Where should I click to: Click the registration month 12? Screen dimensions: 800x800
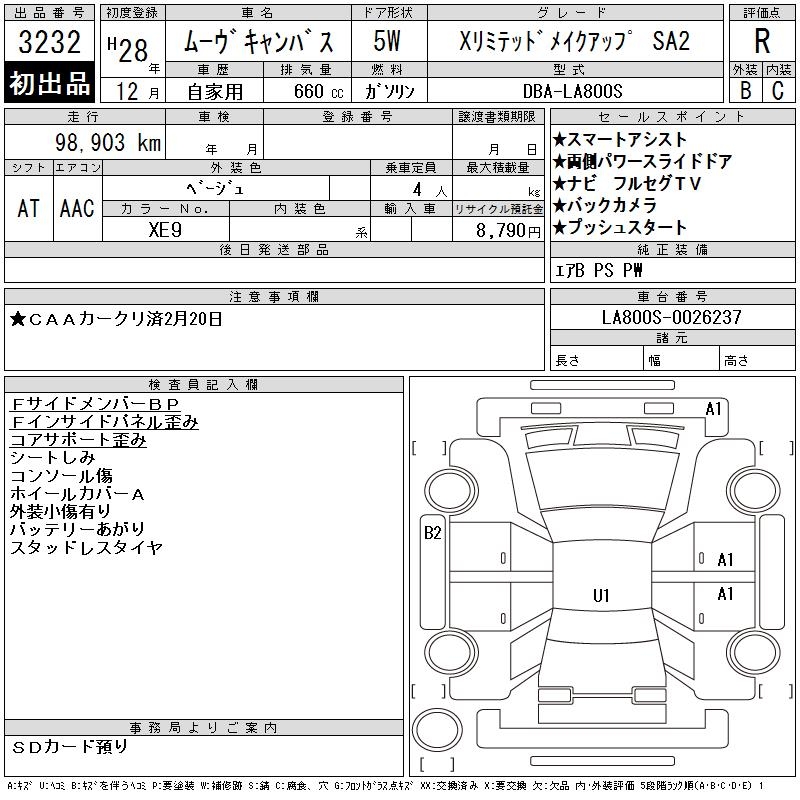coord(127,91)
